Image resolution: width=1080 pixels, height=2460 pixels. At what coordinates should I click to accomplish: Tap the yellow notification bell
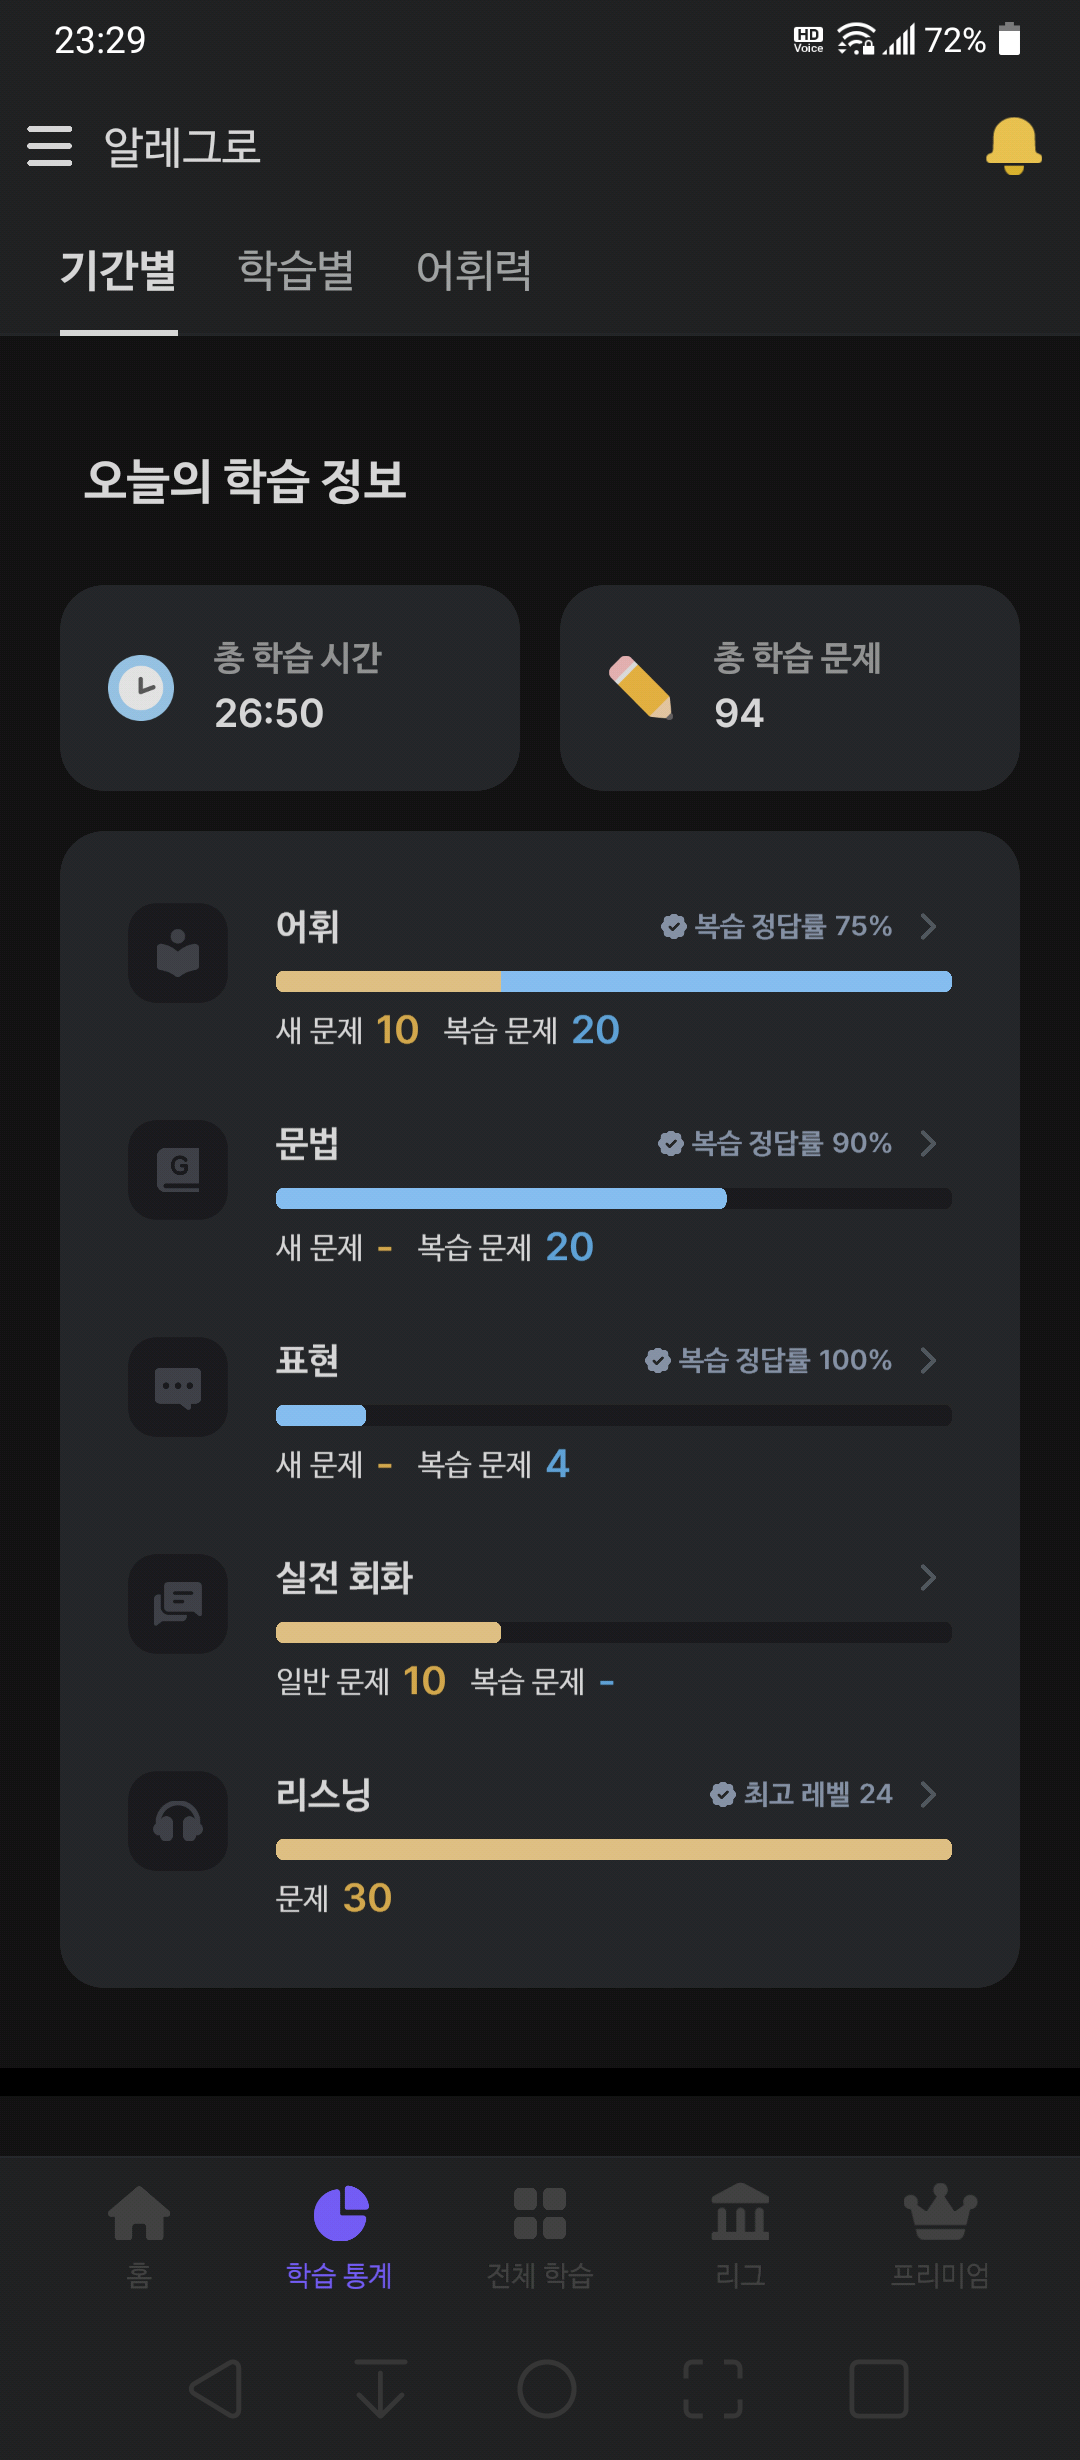coord(1013,146)
